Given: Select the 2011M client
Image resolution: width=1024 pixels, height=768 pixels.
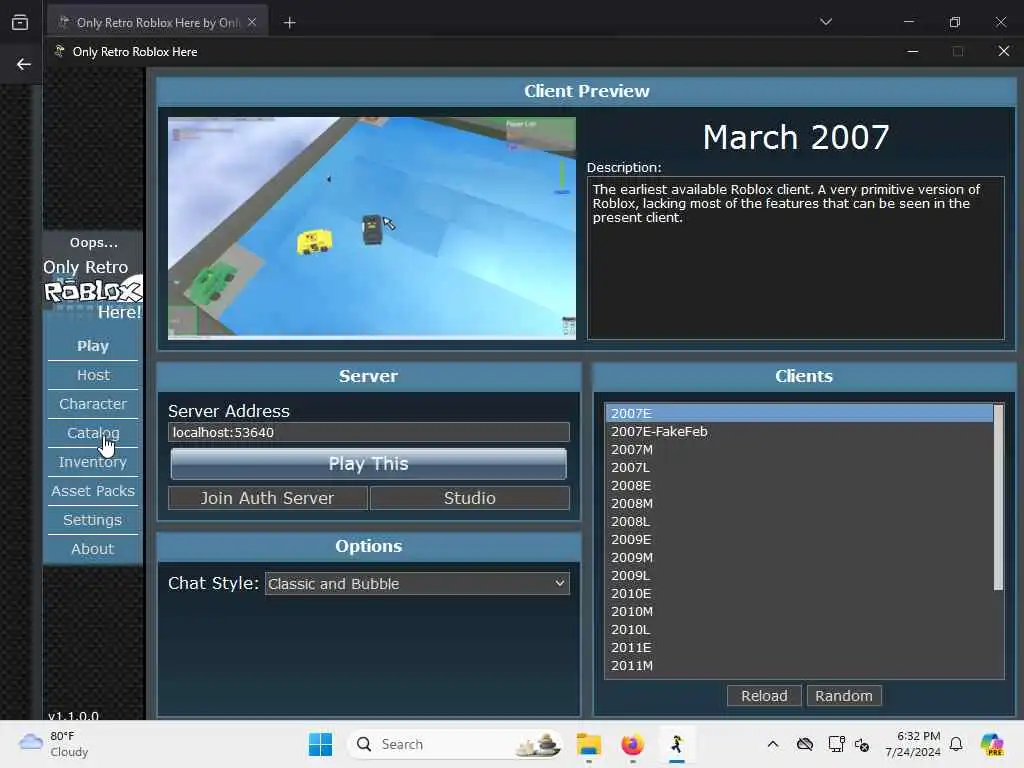Looking at the screenshot, I should pos(799,665).
